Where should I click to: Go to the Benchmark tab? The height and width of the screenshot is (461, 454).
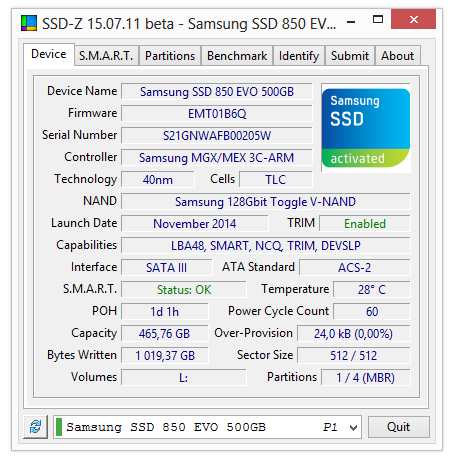(x=237, y=56)
